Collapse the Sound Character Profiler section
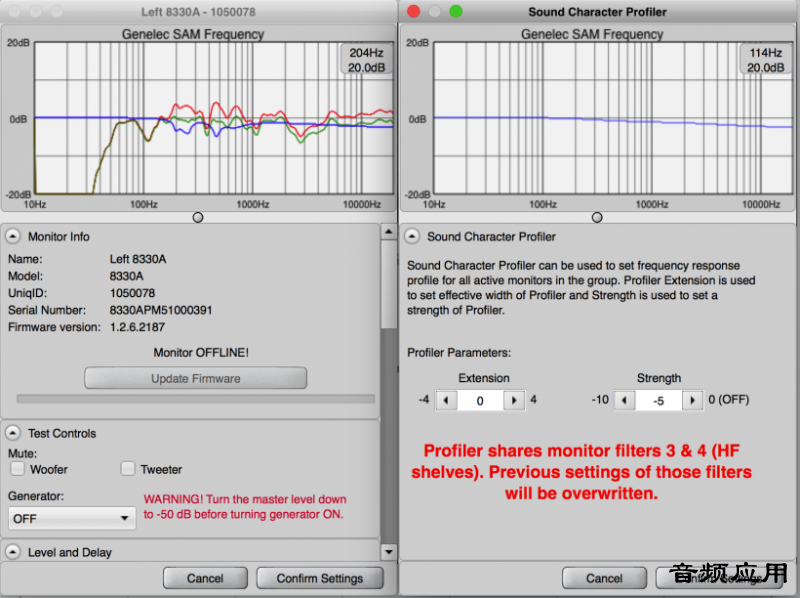This screenshot has width=800, height=598. 412,236
